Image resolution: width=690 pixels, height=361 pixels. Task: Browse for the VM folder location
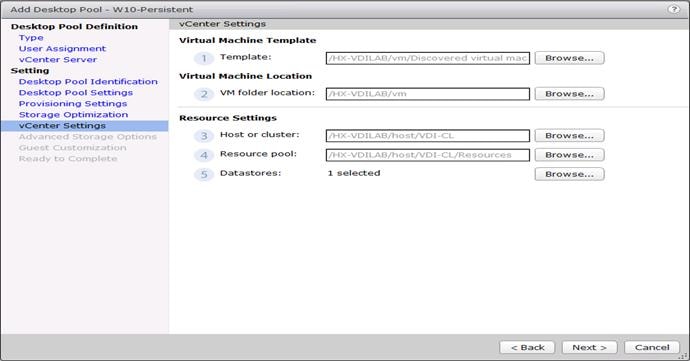[569, 93]
